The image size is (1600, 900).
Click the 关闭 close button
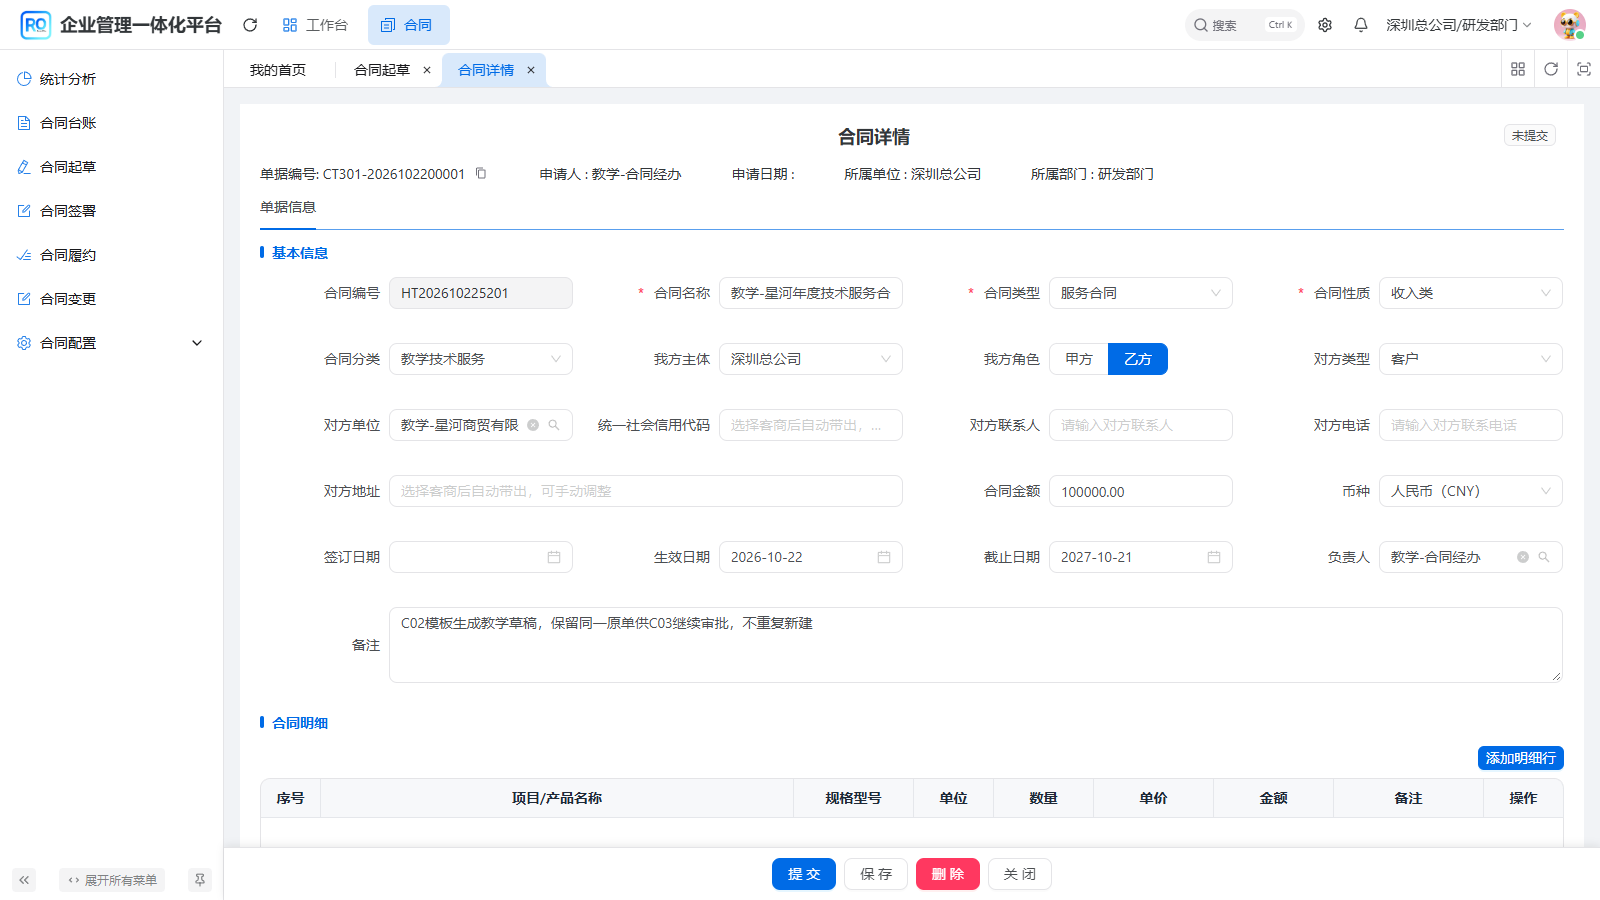pos(1020,874)
